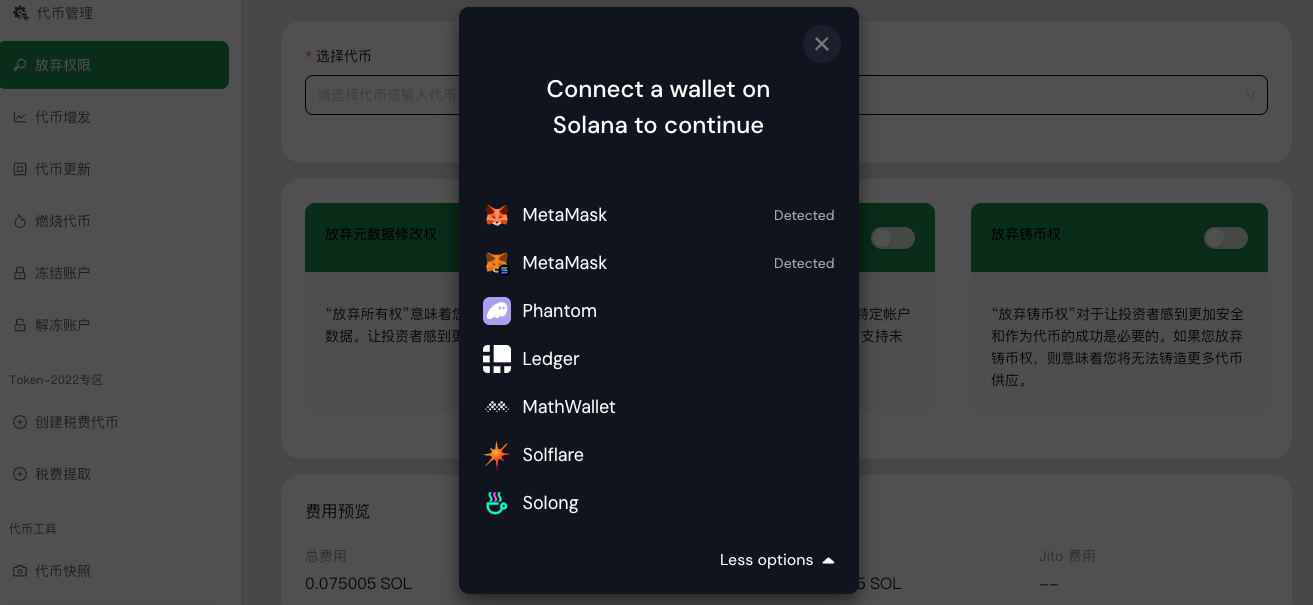Click the second MetaMask fox icon

[x=497, y=263]
